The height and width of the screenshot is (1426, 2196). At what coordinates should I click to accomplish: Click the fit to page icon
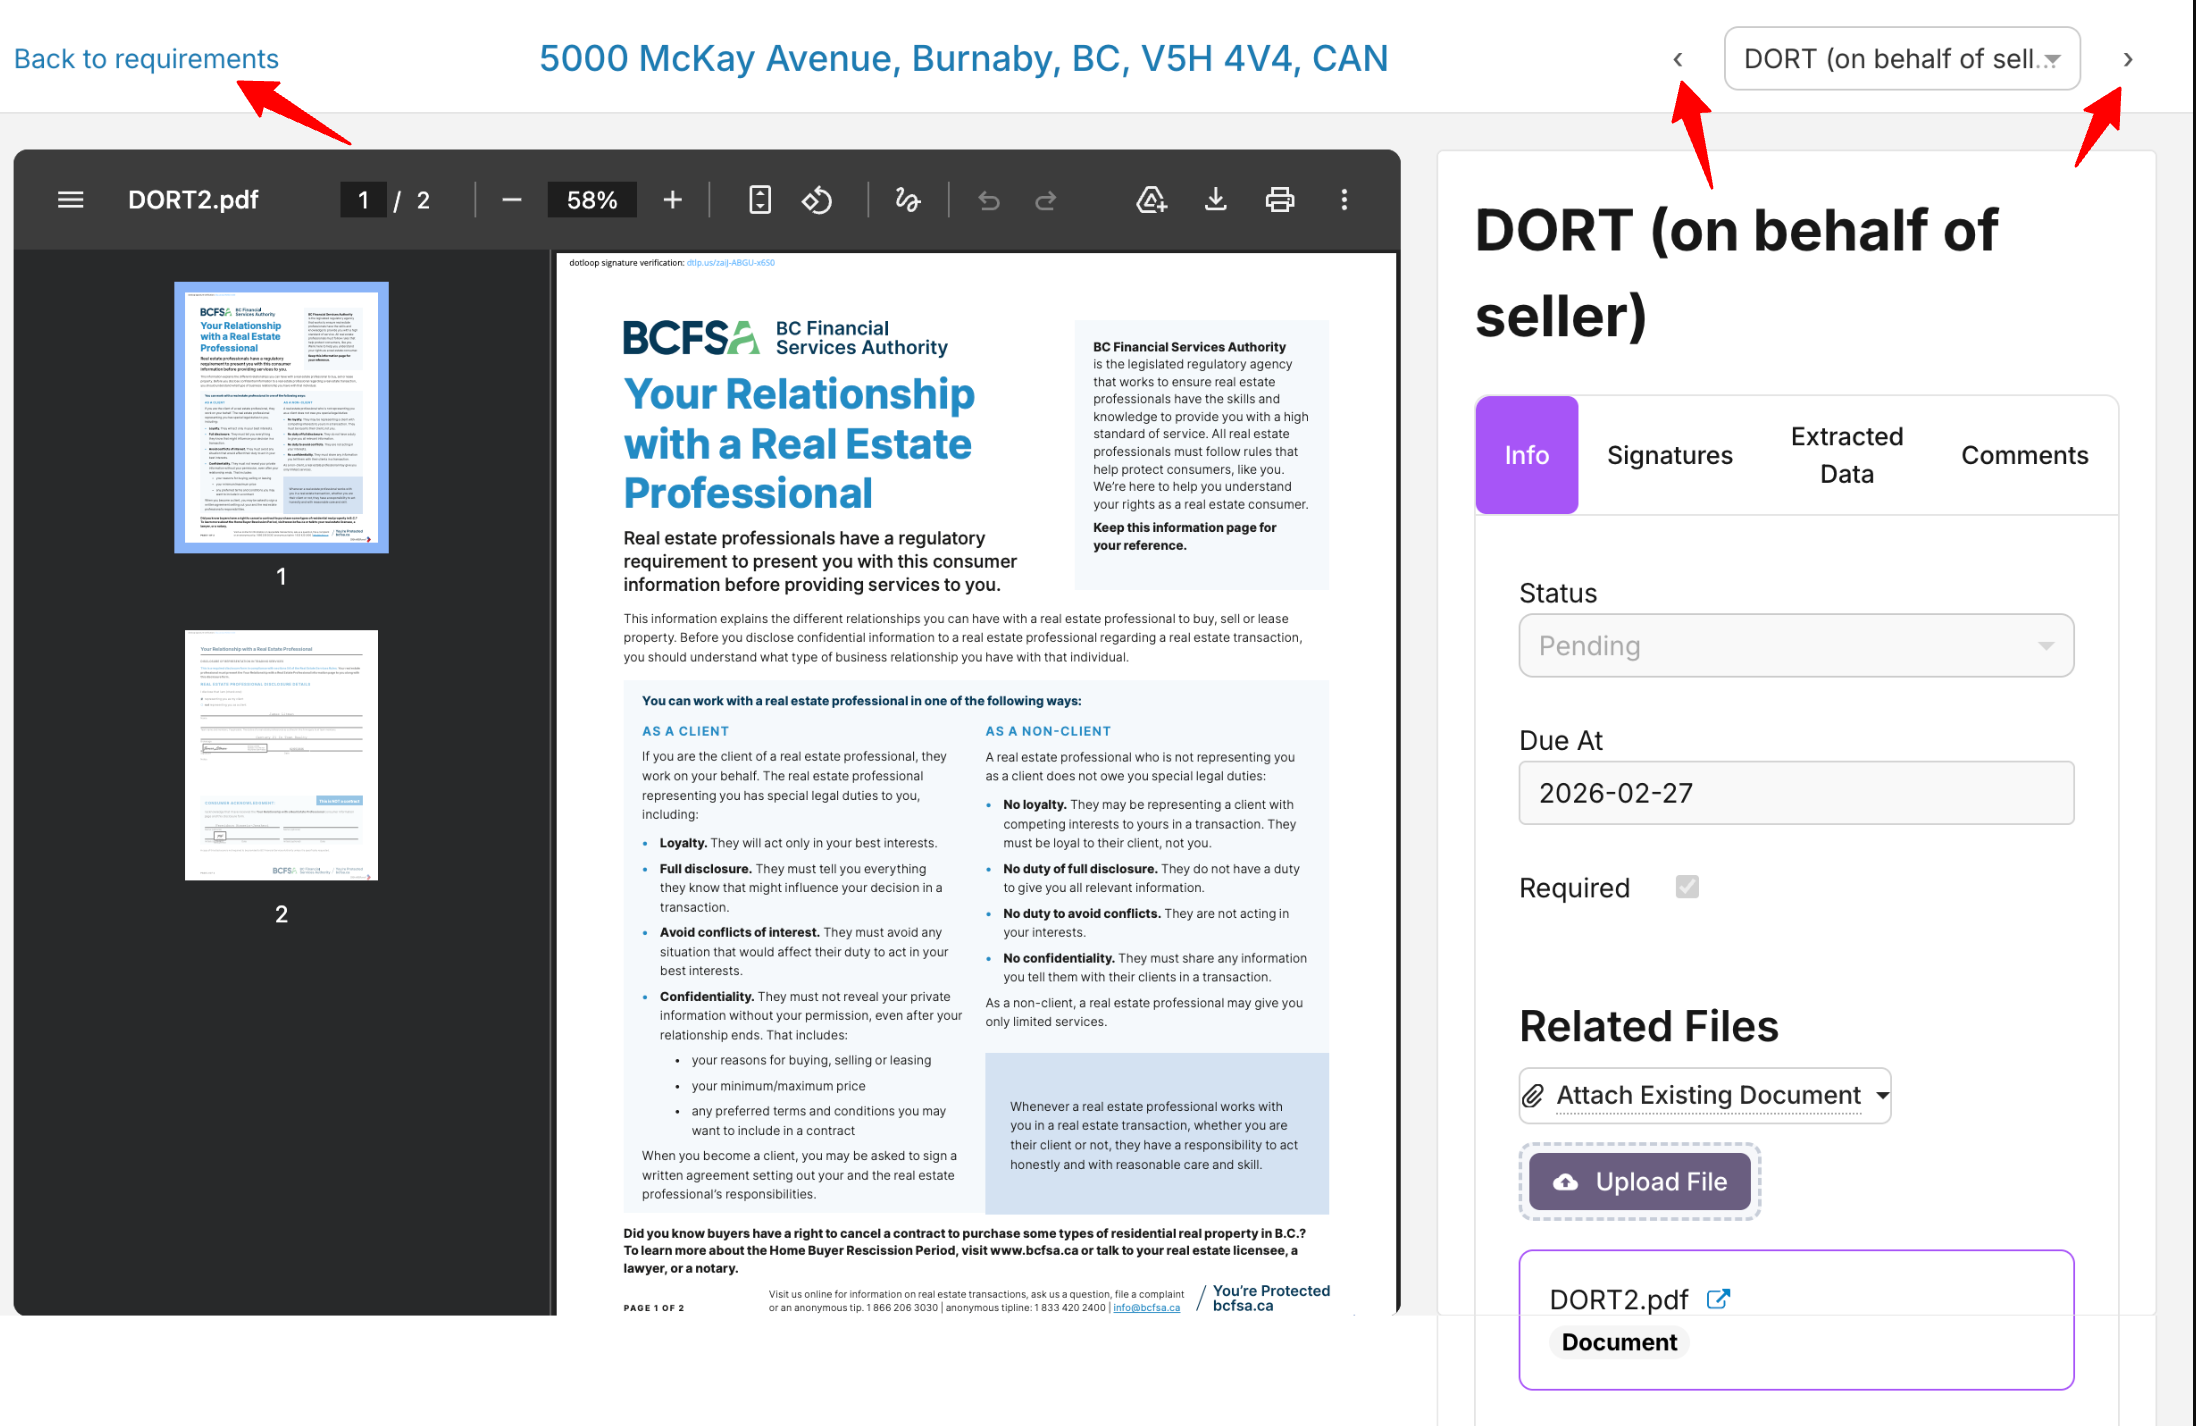pos(760,200)
